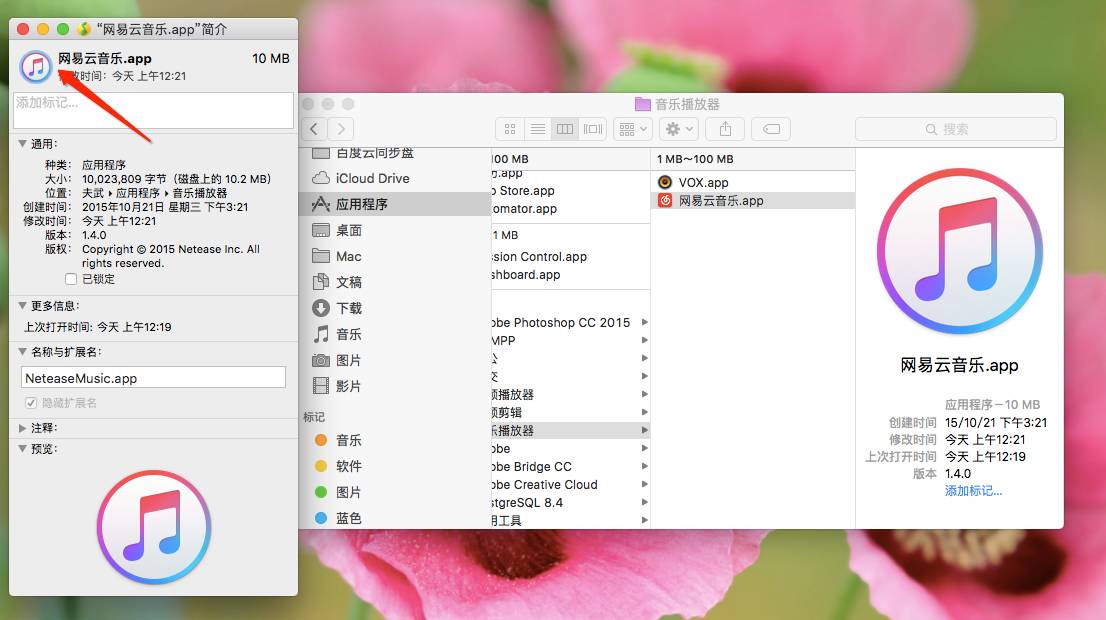The width and height of the screenshot is (1106, 620).
Task: Click the 添加标记… link in the preview pane
Action: [973, 491]
